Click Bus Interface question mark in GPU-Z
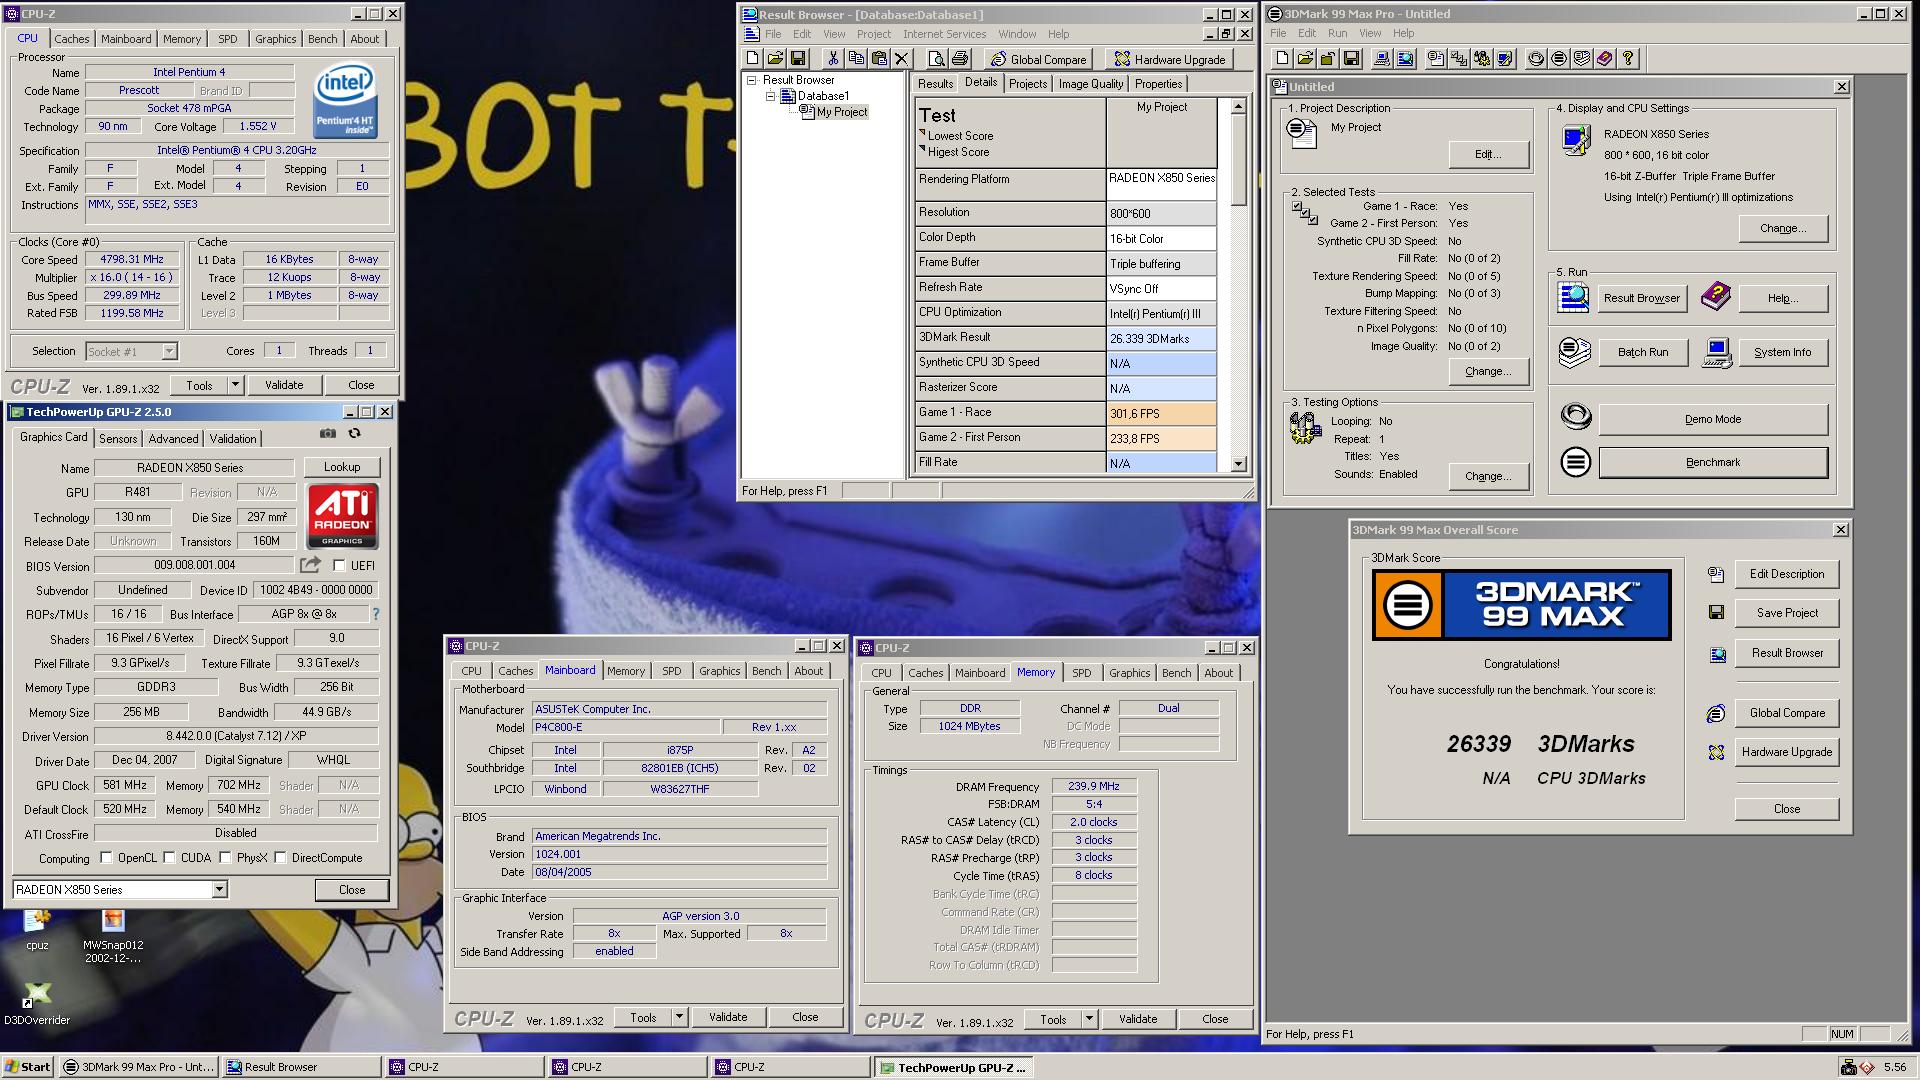1920x1080 pixels. point(376,614)
